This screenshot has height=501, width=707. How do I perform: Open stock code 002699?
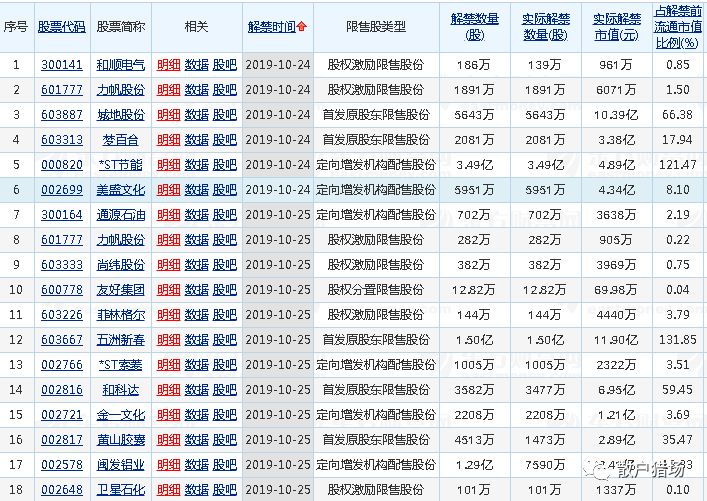tap(62, 190)
